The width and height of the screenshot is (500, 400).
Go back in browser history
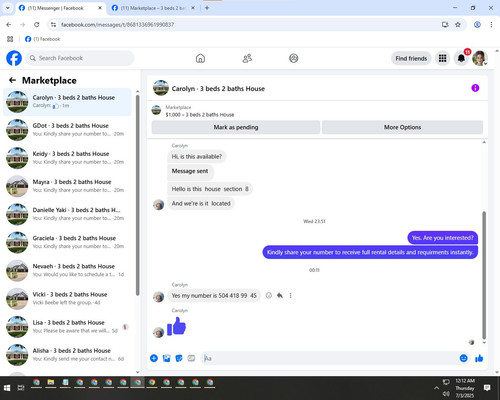pos(9,25)
